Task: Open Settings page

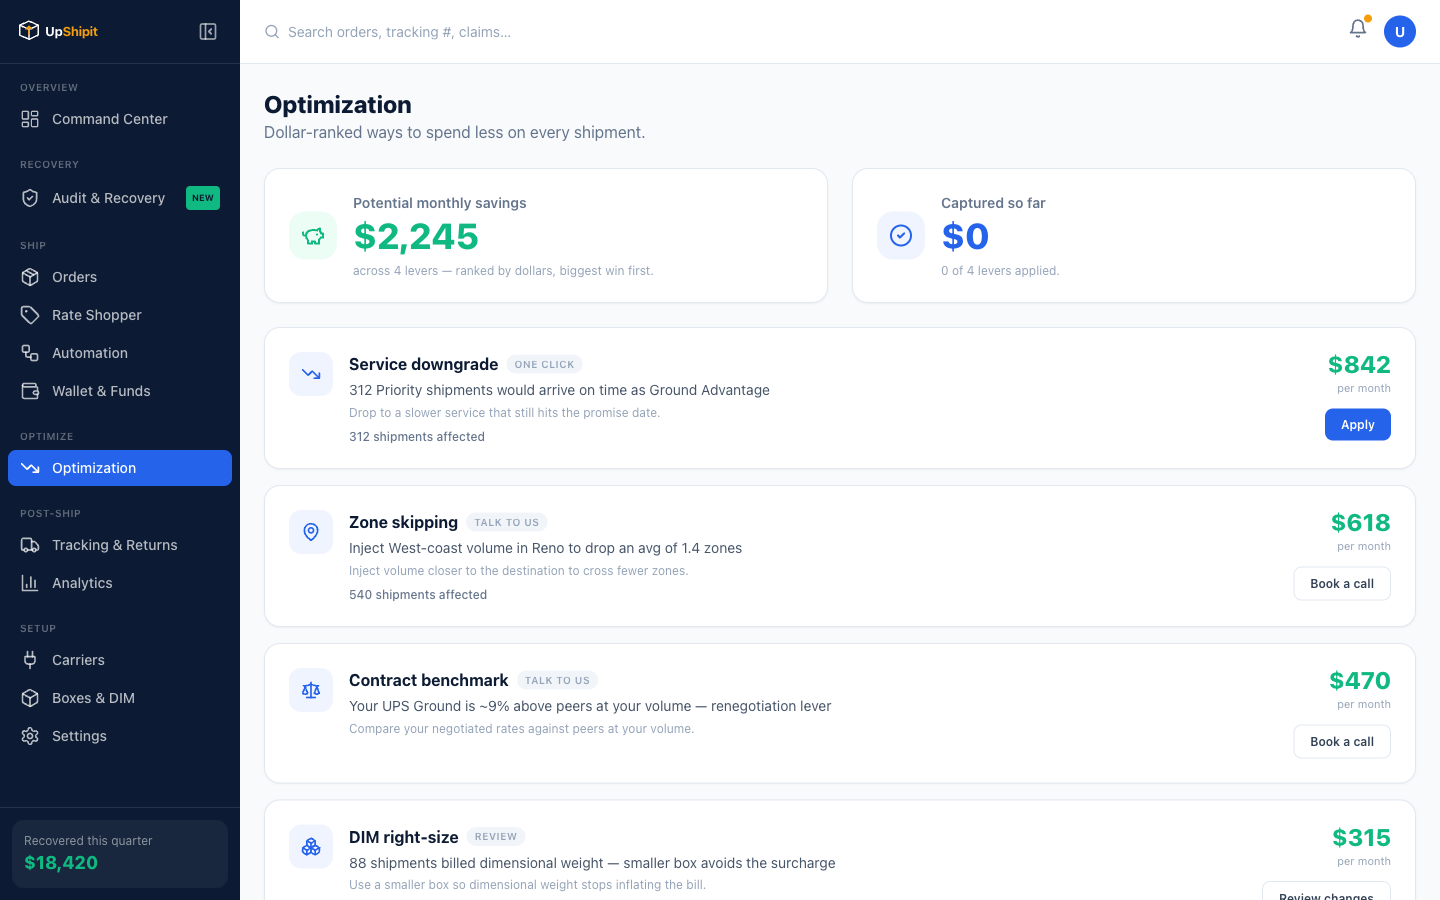Action: point(120,736)
